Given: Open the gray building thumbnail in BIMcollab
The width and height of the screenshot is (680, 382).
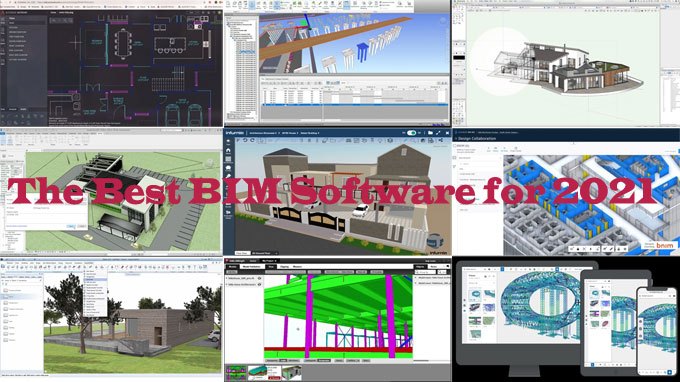Looking at the screenshot, I should 291,373.
